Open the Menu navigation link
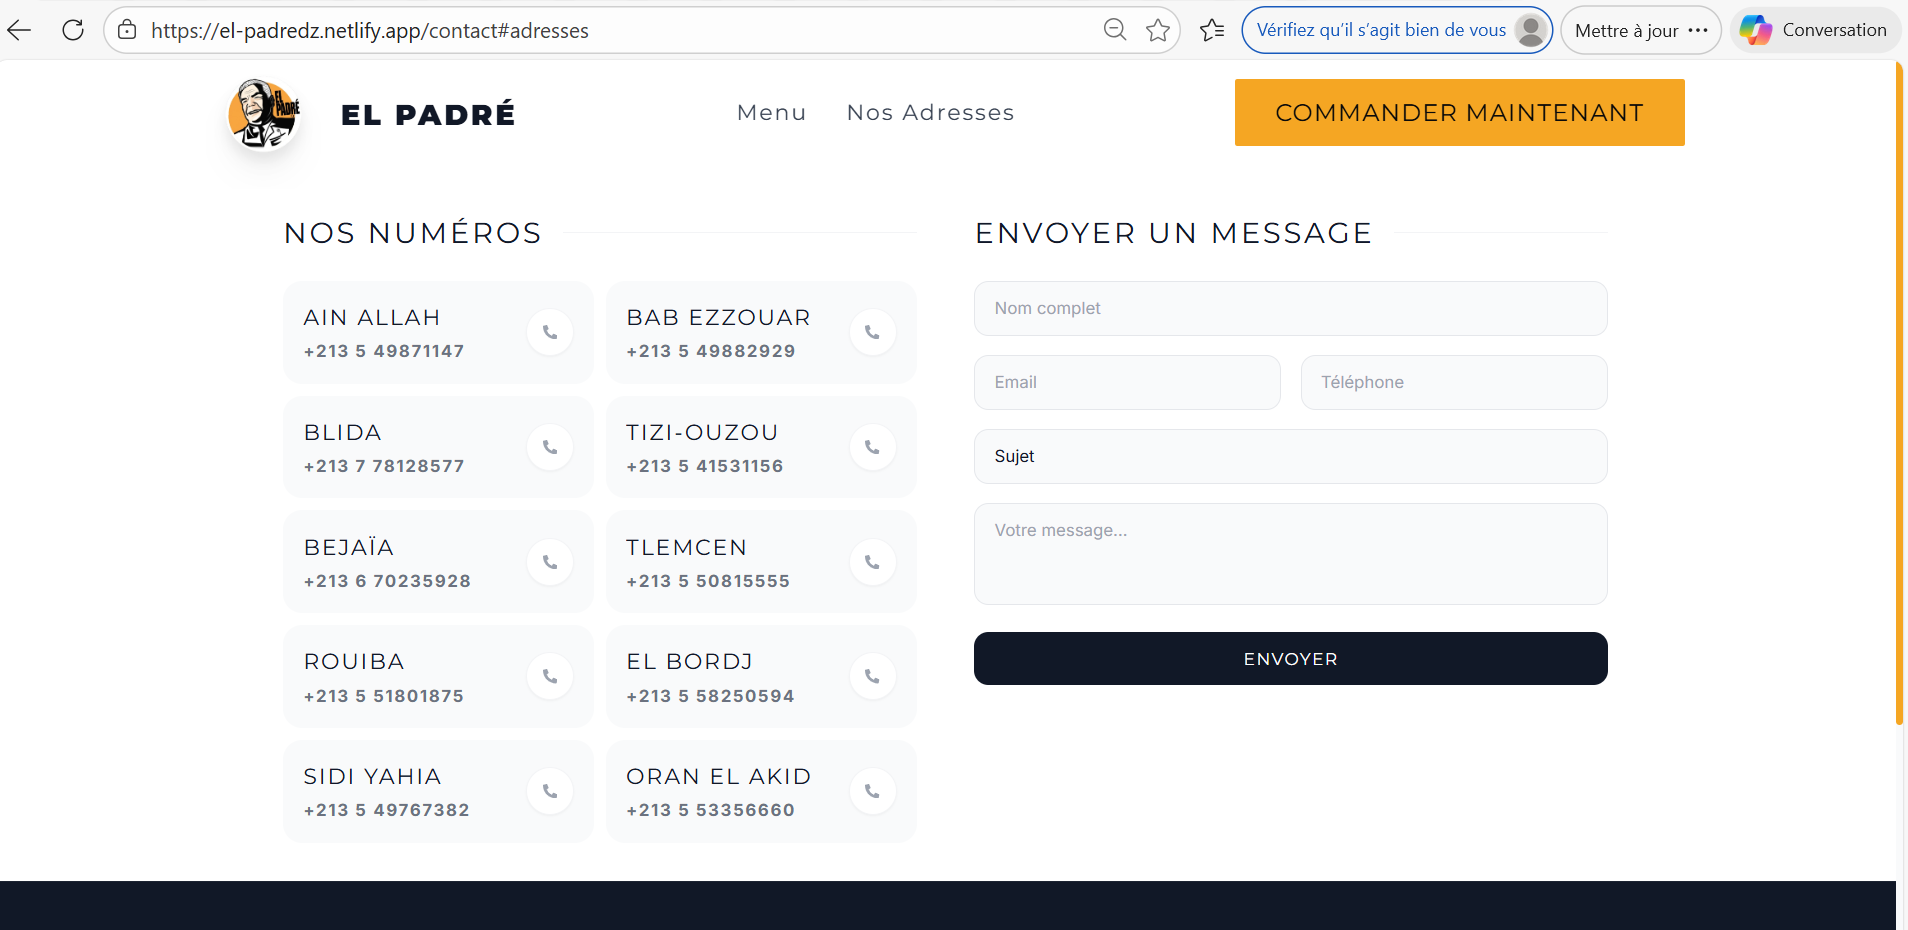1908x930 pixels. point(771,113)
